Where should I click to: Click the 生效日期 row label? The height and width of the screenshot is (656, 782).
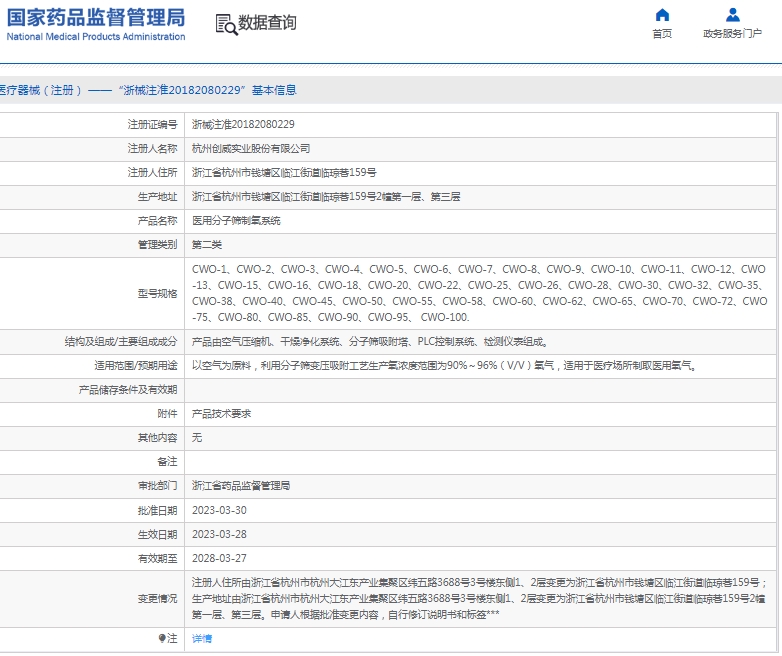pos(157,534)
